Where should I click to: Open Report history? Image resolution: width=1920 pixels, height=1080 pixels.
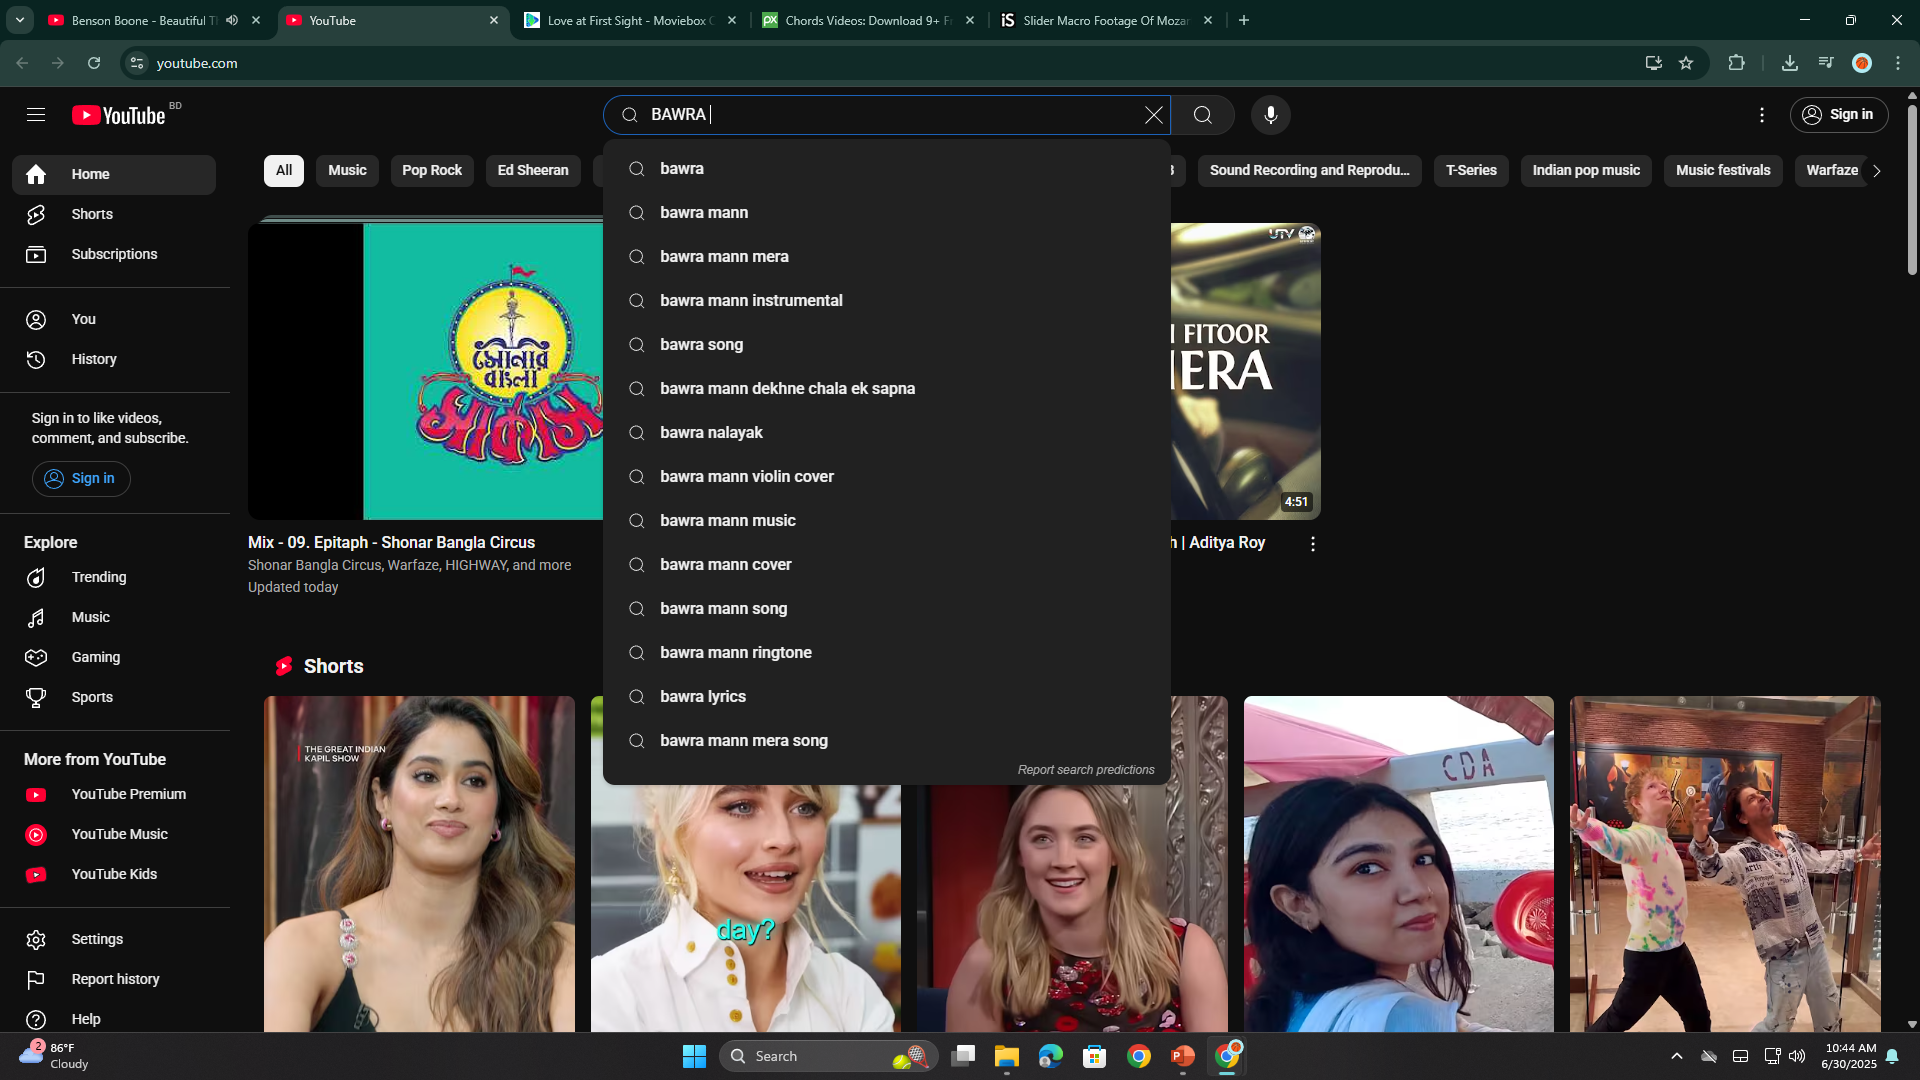click(x=114, y=979)
